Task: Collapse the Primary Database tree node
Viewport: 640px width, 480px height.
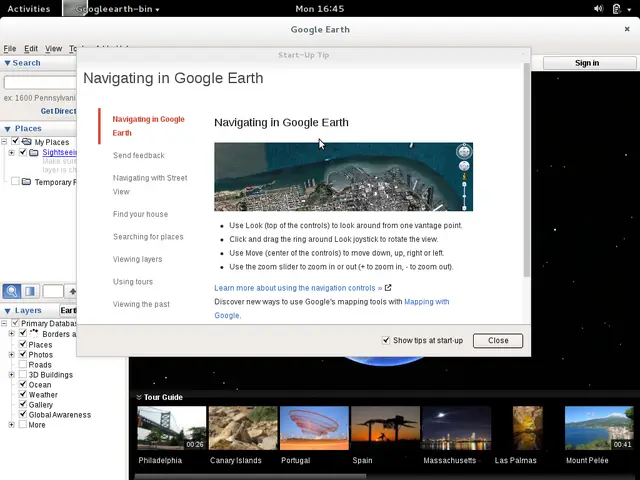Action: pos(4,323)
